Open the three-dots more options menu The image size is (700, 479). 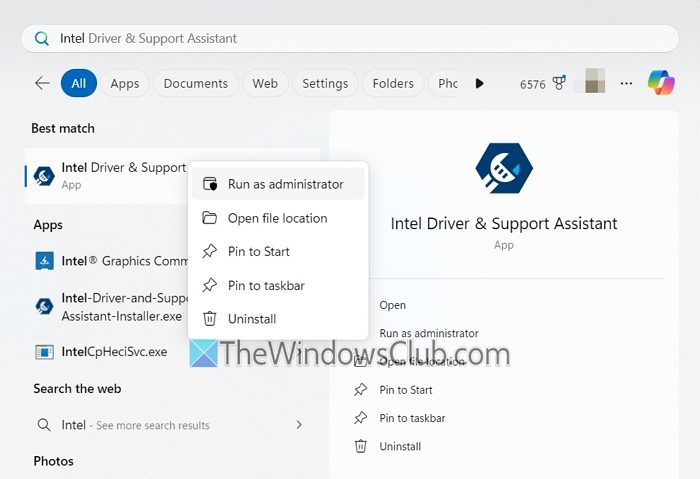tap(626, 83)
